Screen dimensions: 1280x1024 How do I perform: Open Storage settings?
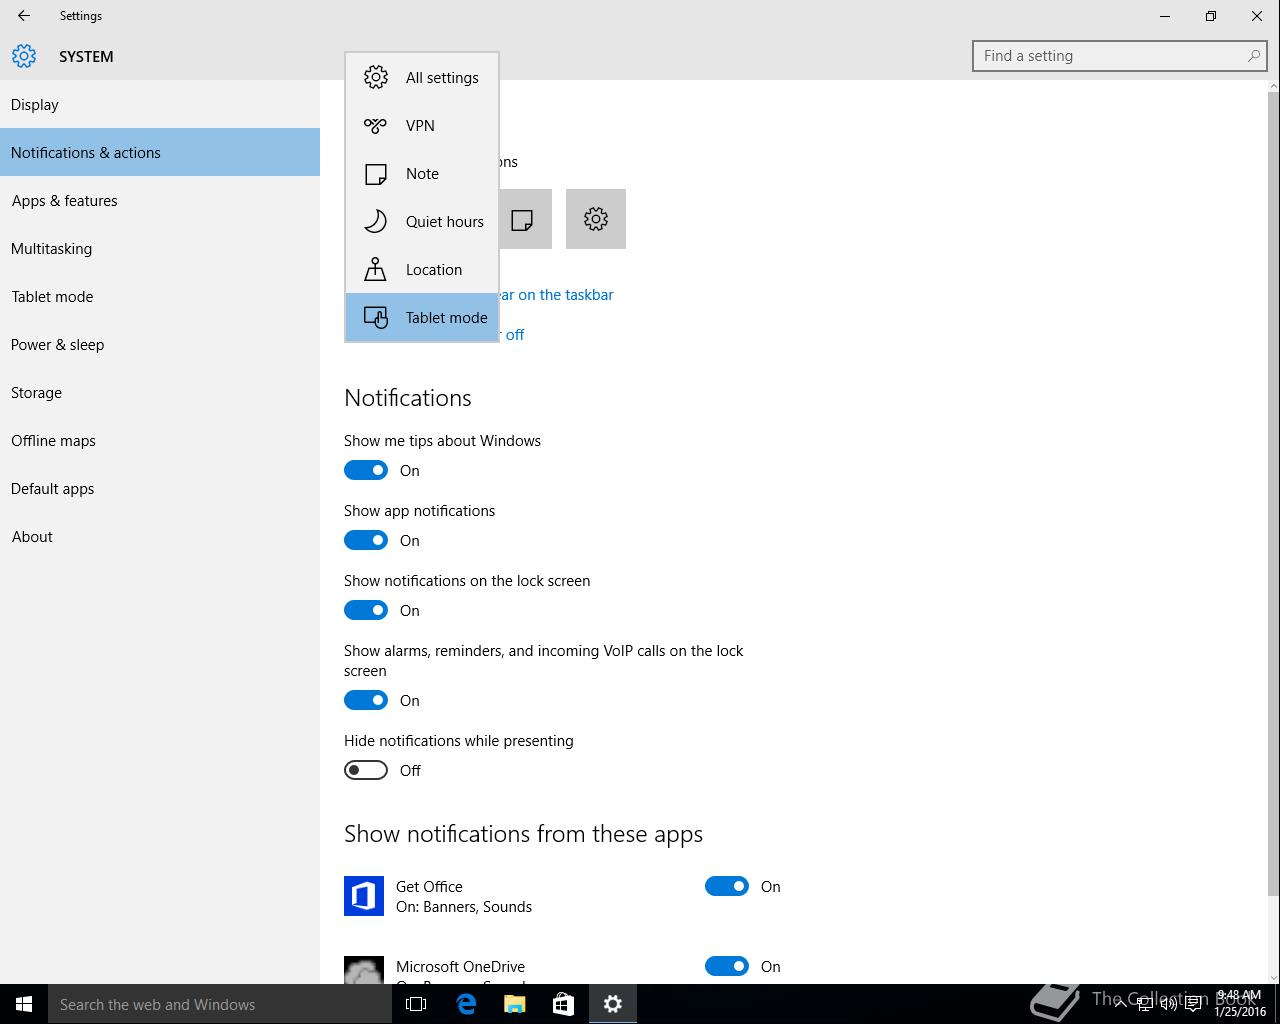160,392
